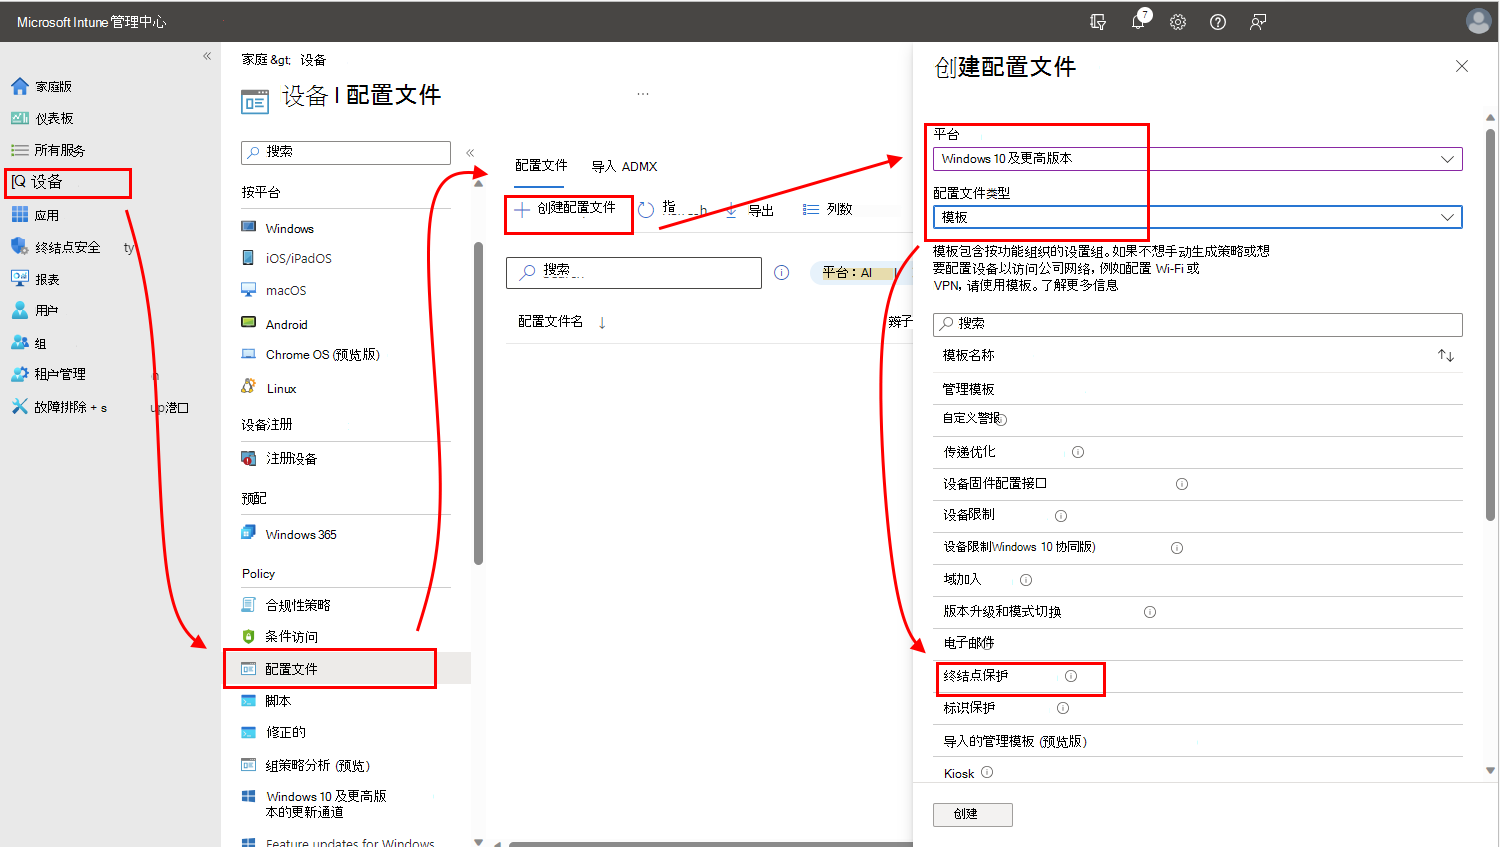Screen dimensions: 1500x847
Task: Open the settings gear icon
Action: [1178, 22]
